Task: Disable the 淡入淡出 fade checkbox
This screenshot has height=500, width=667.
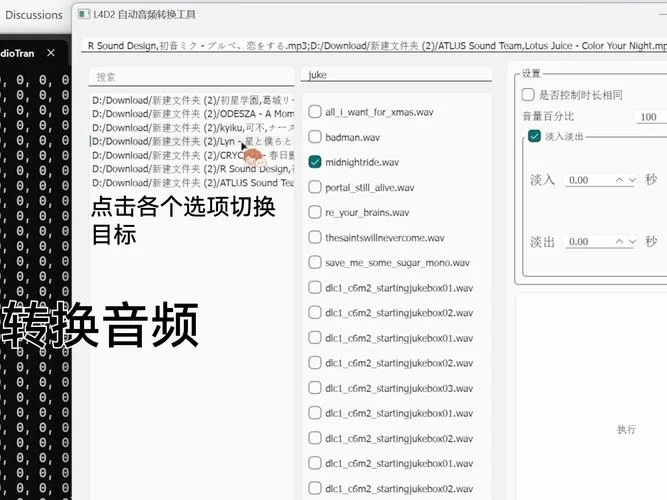Action: click(x=534, y=136)
